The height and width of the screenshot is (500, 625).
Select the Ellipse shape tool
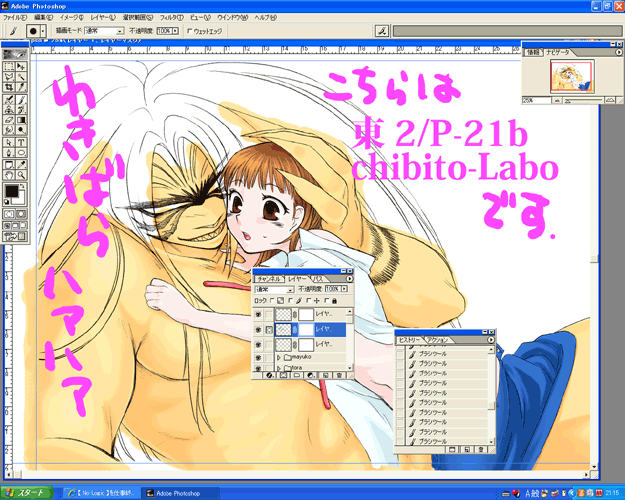point(21,152)
